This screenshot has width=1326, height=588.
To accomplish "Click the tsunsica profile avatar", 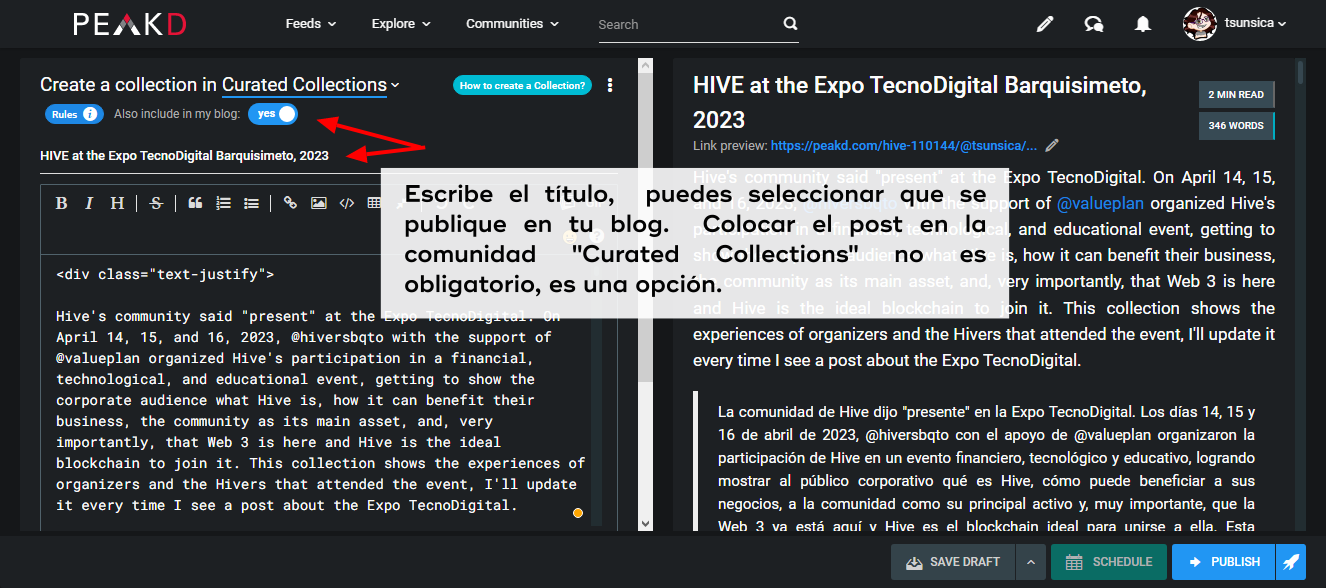I will coord(1199,24).
